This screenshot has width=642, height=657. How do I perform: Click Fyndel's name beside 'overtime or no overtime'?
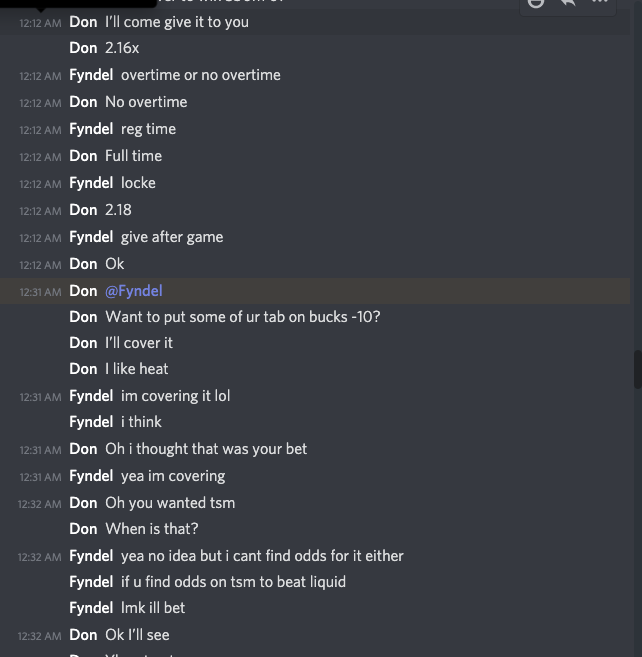[91, 75]
